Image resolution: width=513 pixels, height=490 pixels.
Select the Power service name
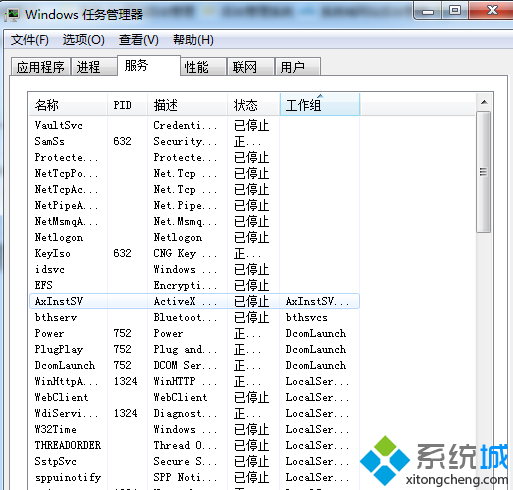pos(49,333)
